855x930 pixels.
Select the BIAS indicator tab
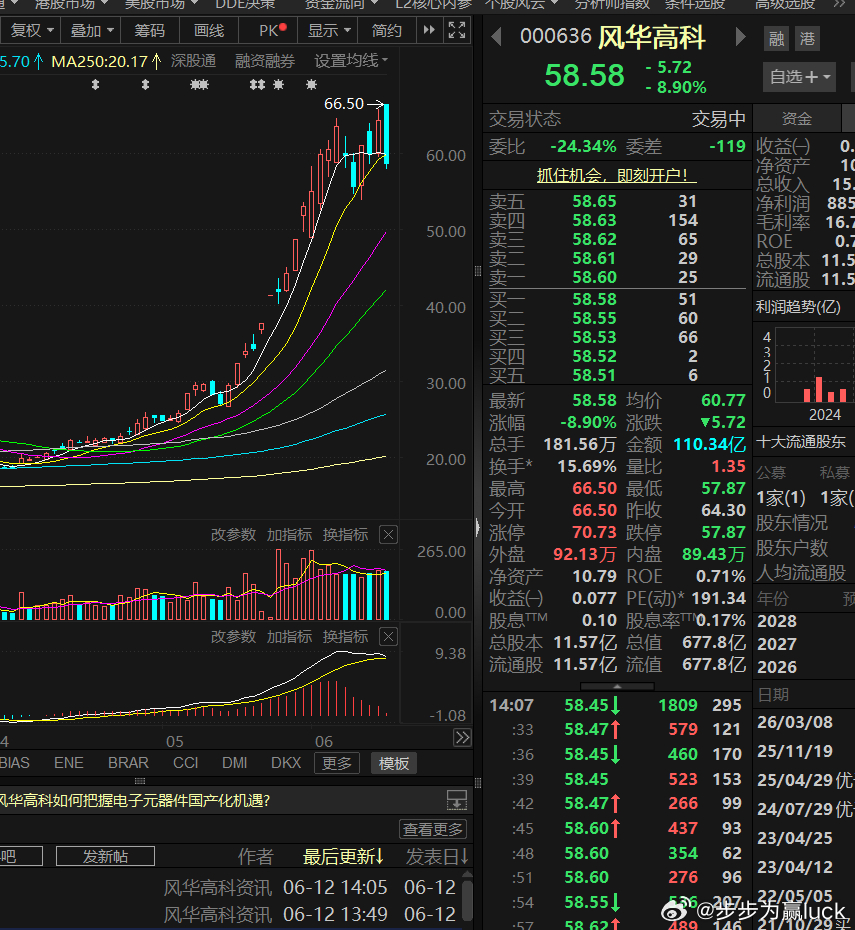coord(14,763)
